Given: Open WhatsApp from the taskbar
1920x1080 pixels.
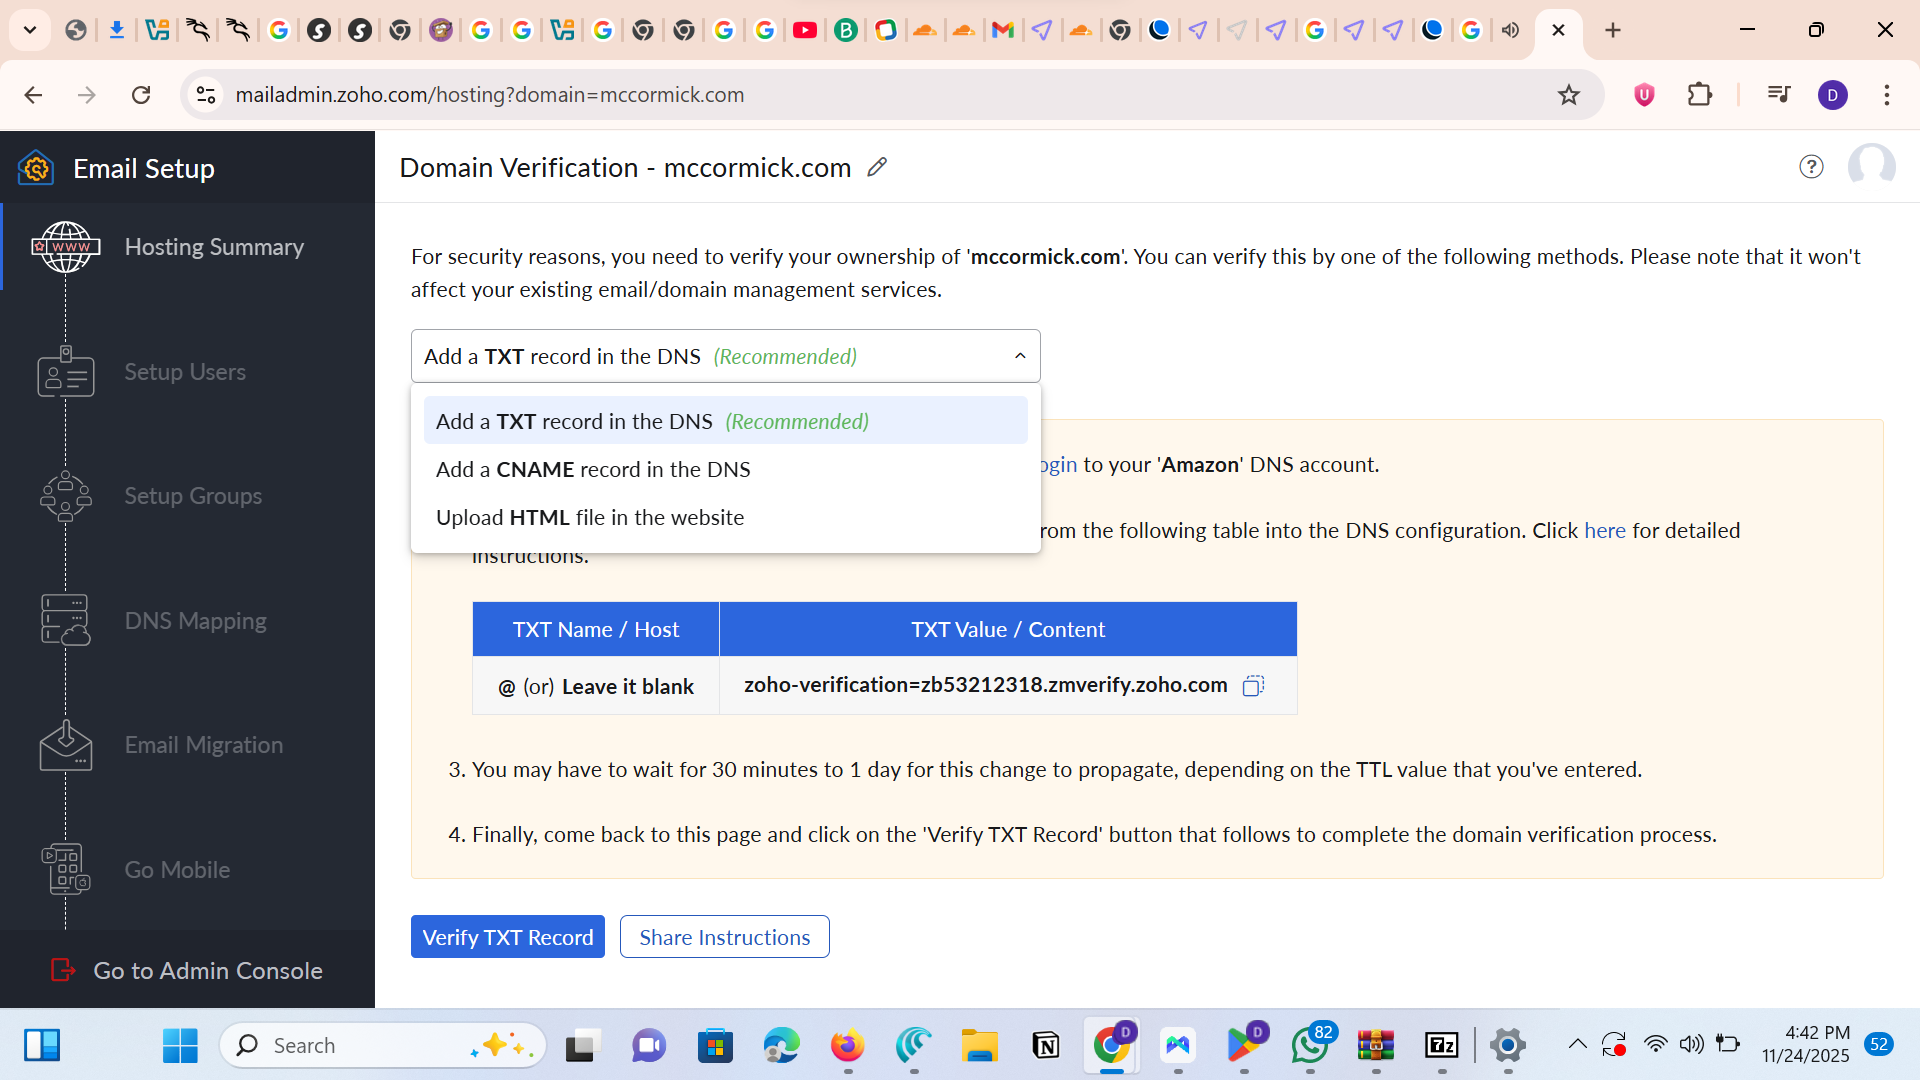Looking at the screenshot, I should pyautogui.click(x=1310, y=1046).
